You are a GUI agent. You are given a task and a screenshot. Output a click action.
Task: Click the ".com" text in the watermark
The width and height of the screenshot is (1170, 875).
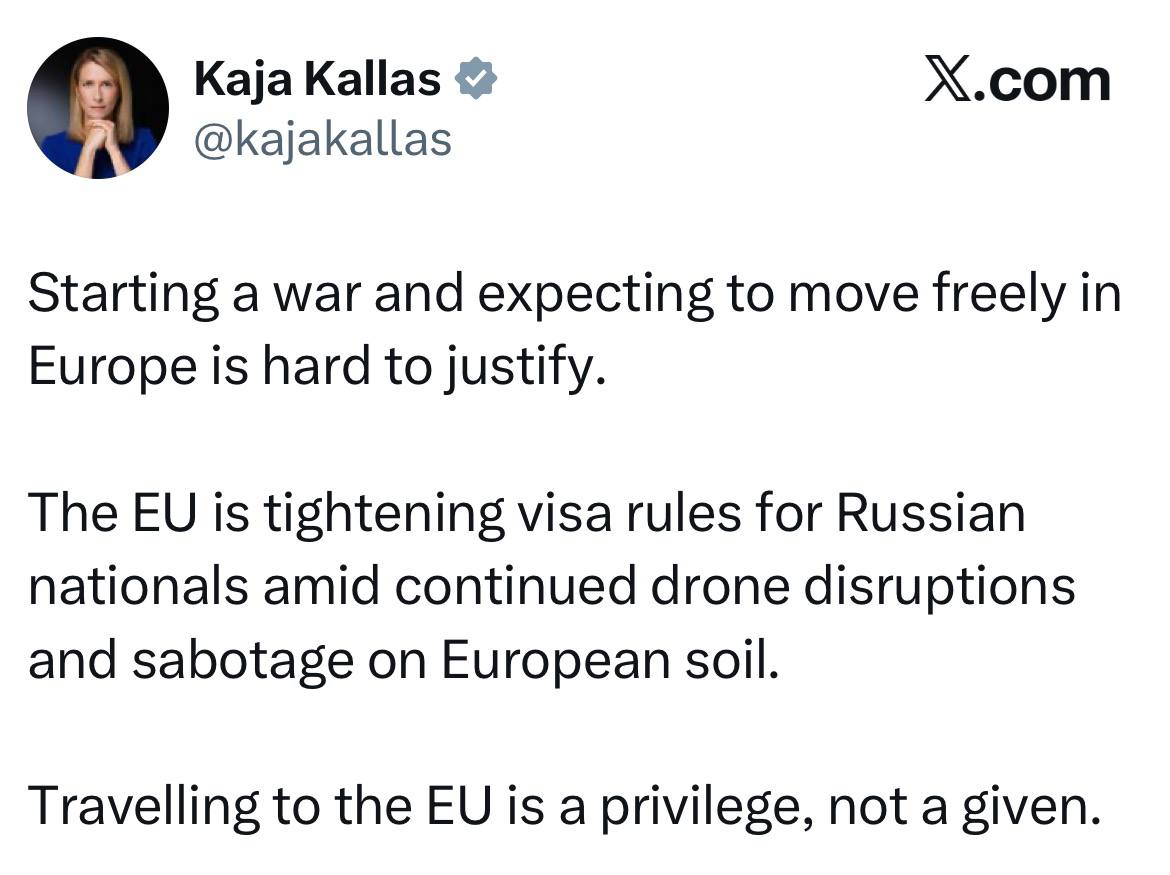coord(1043,81)
